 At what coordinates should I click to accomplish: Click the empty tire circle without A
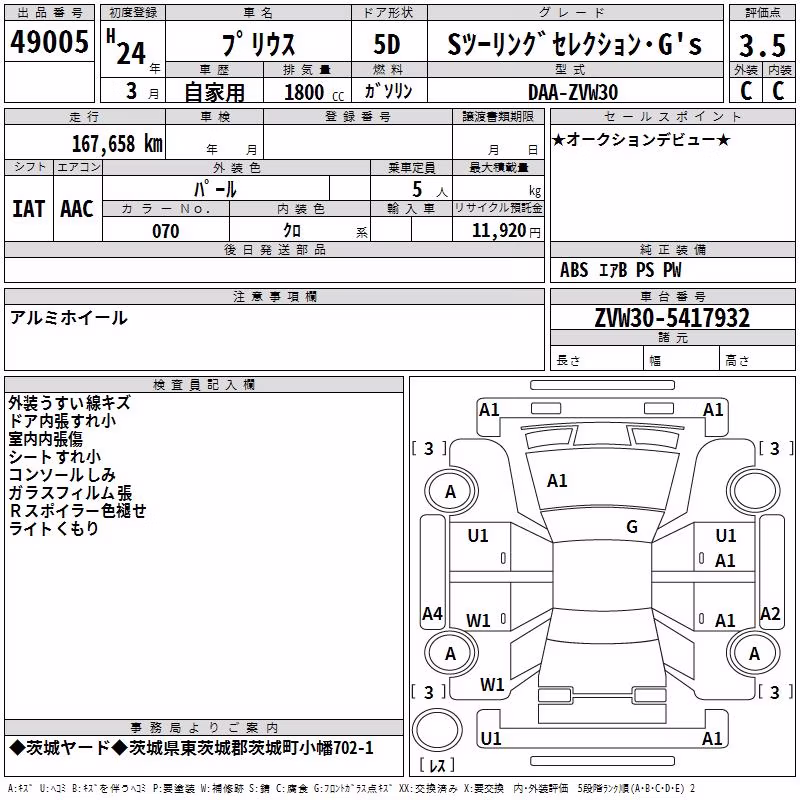click(754, 491)
